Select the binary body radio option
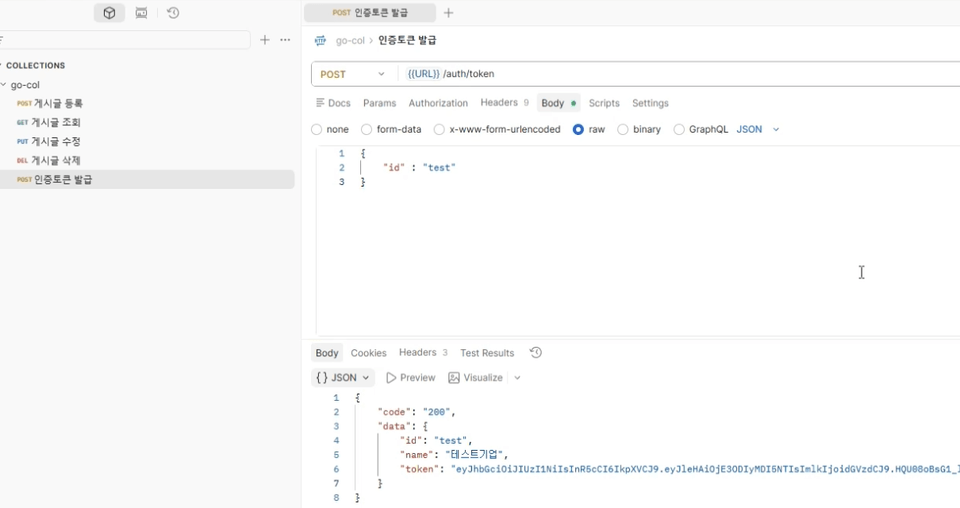960x508 pixels. click(623, 129)
